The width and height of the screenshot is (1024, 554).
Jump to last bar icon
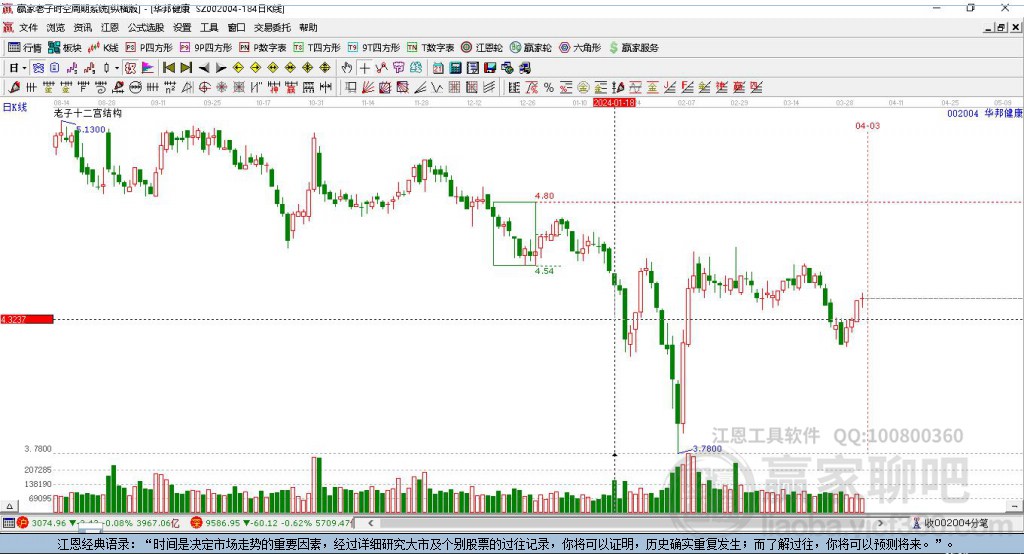[x=186, y=67]
